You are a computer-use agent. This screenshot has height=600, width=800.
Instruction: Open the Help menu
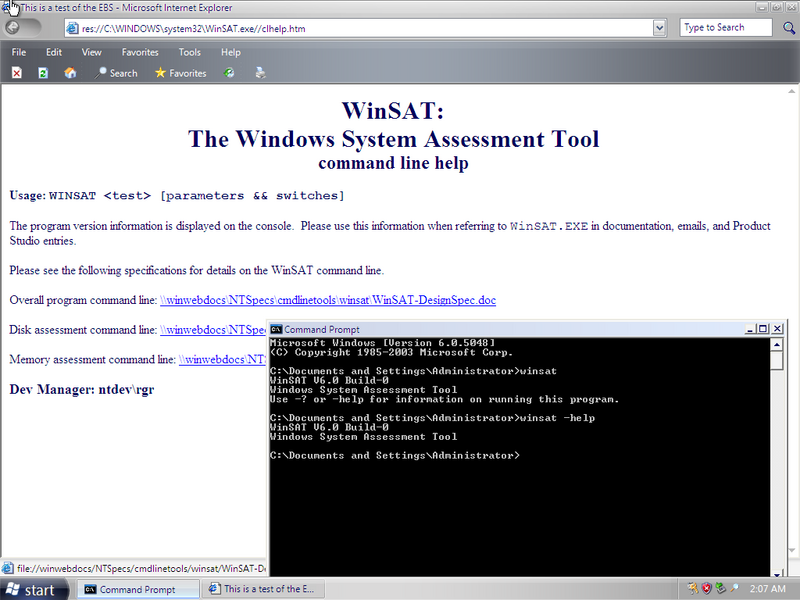tap(231, 52)
